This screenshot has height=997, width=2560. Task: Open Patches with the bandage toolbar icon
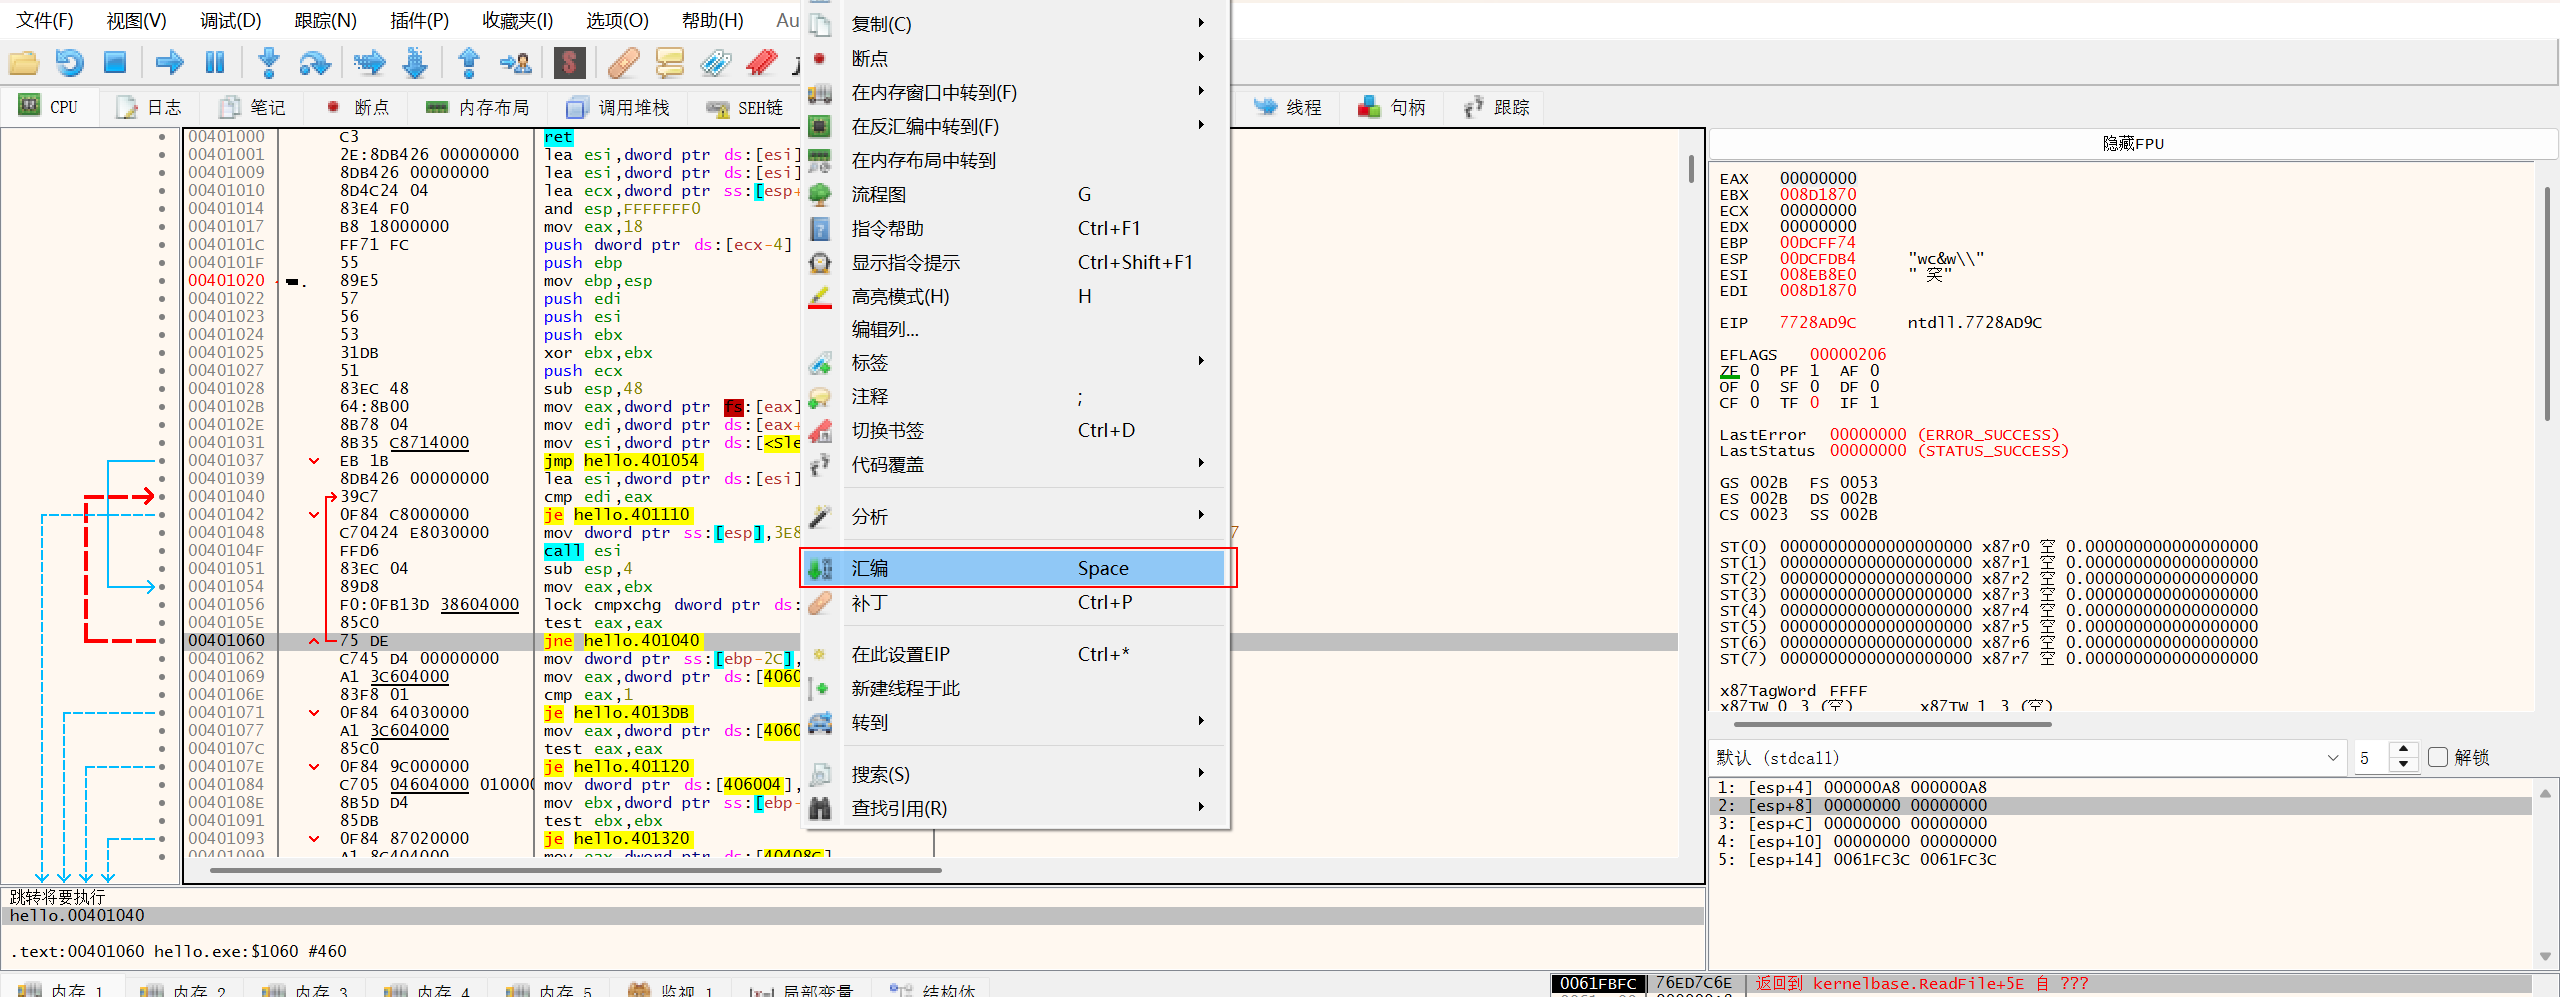[x=623, y=63]
